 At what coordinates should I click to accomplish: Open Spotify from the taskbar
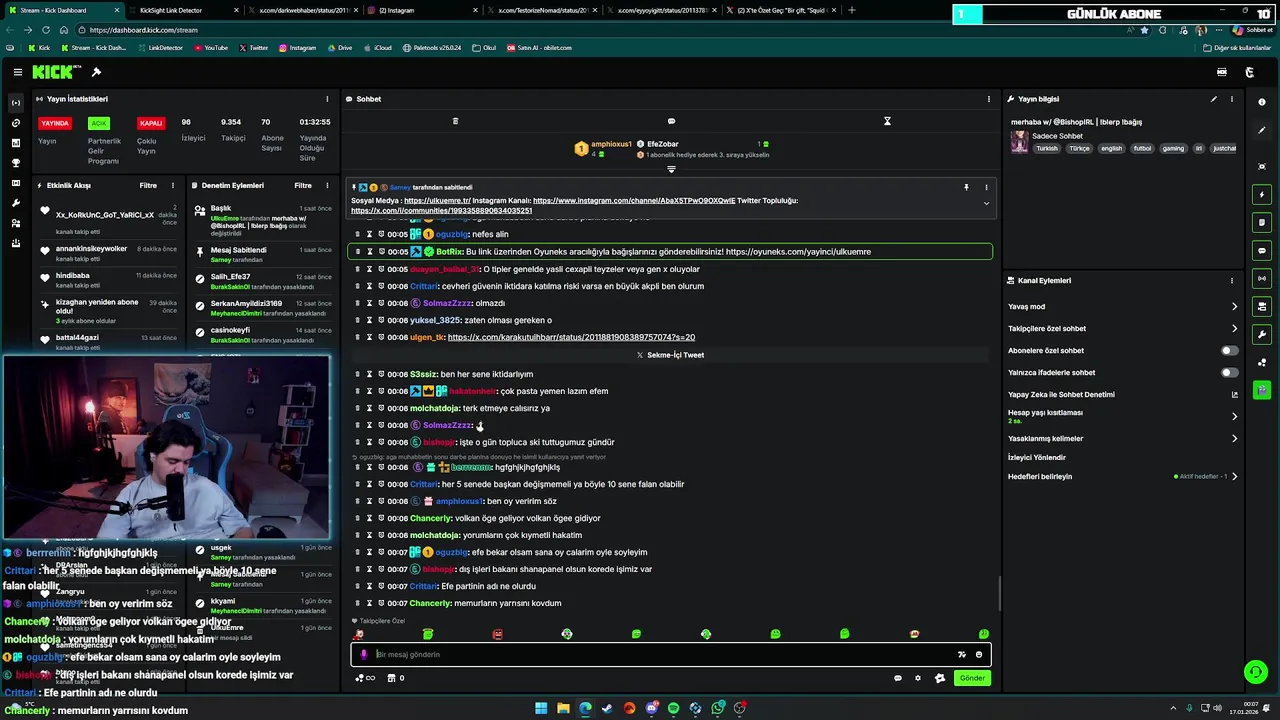pos(673,708)
